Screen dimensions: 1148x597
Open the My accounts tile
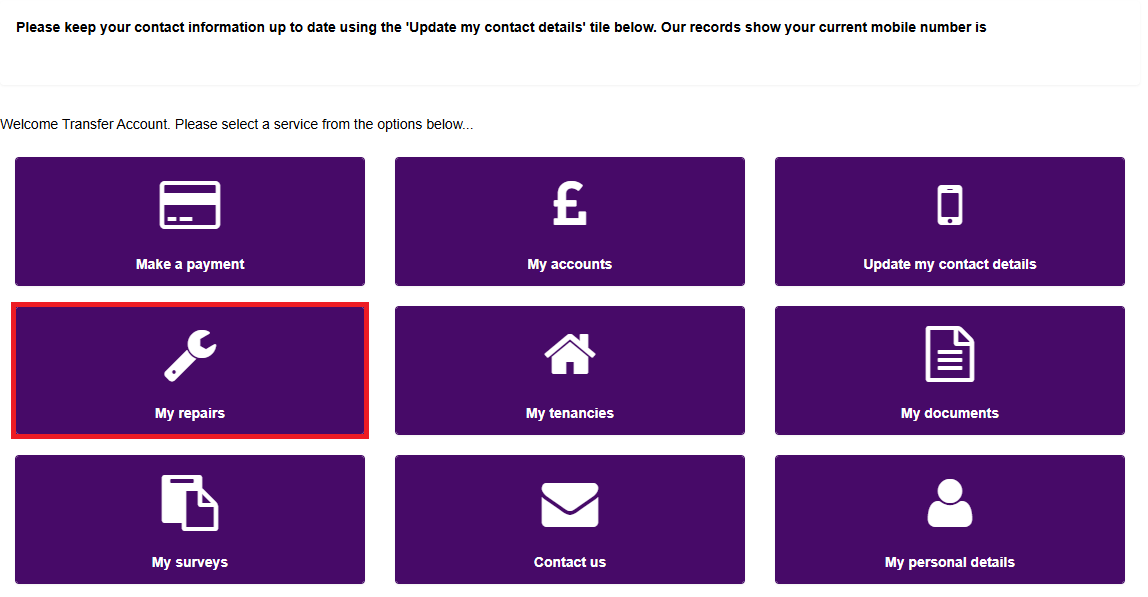click(x=570, y=221)
